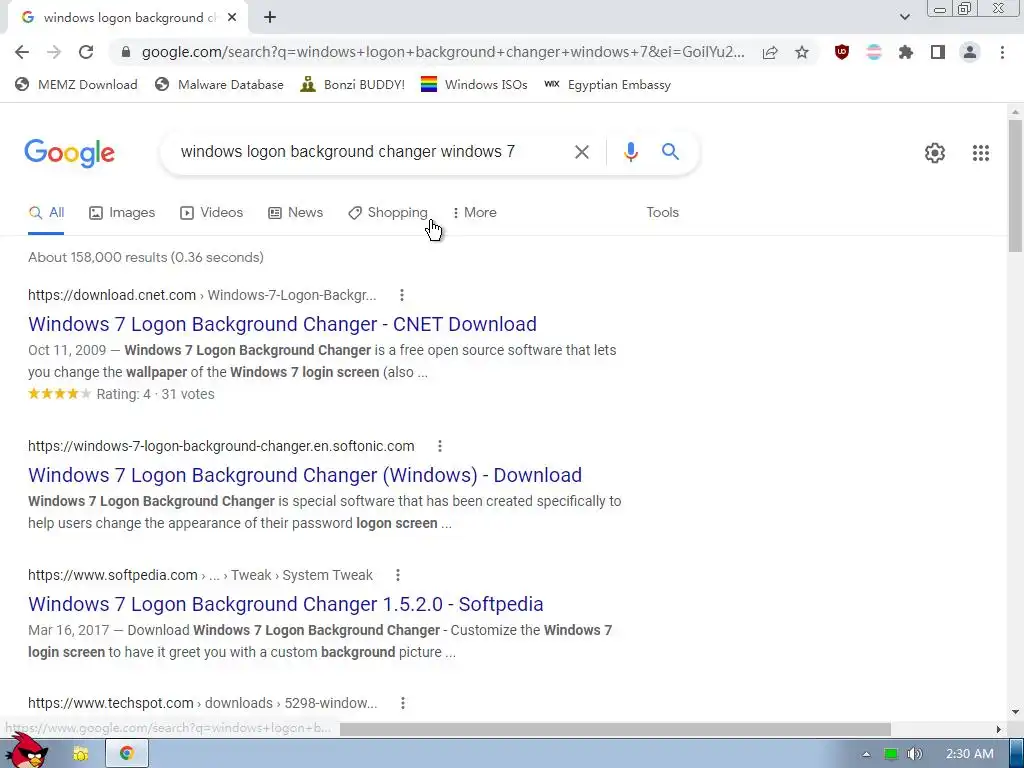
Task: Open options for the Softpedia result
Action: 398,575
